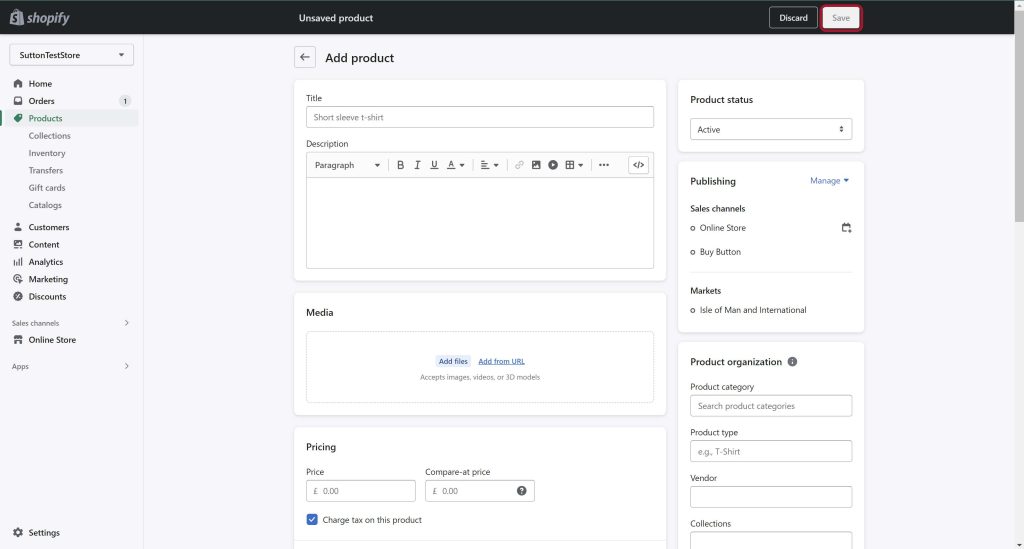This screenshot has height=549, width=1024.
Task: Open the Product status Active dropdown
Action: [771, 129]
